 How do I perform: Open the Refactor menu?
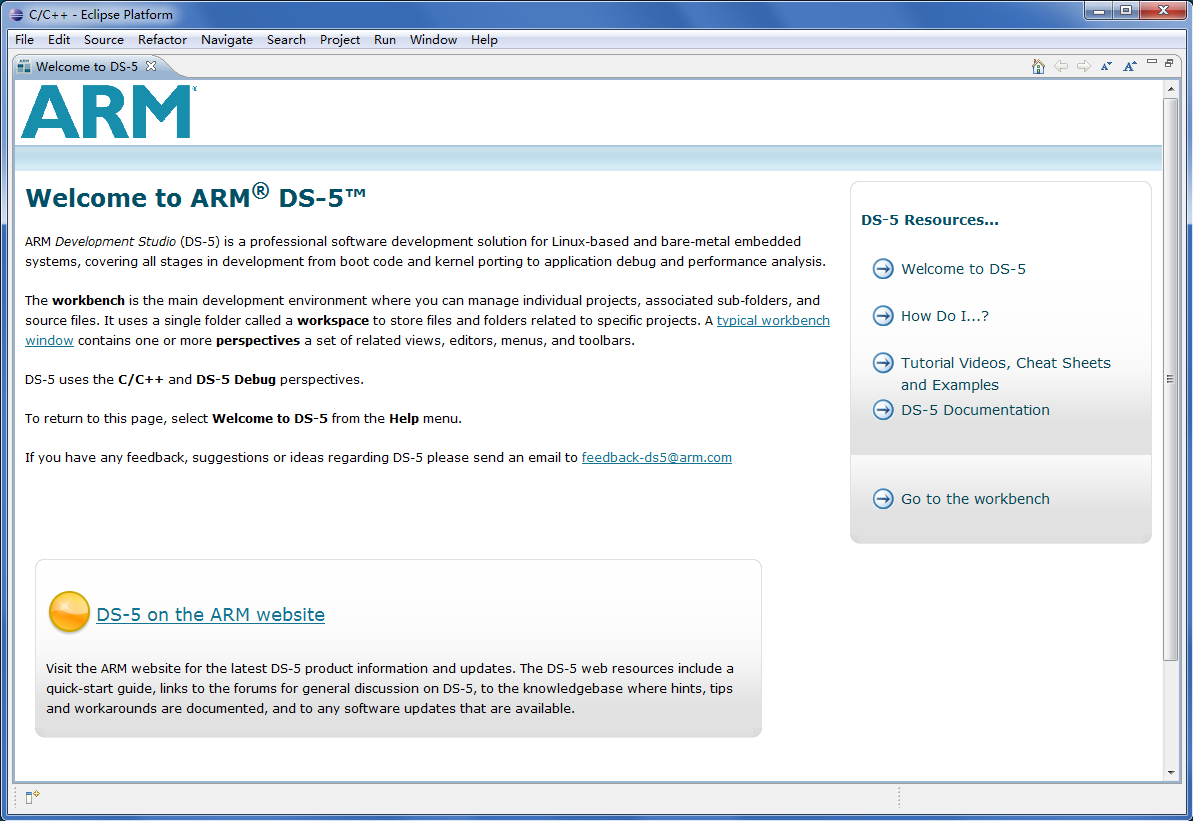coord(162,40)
